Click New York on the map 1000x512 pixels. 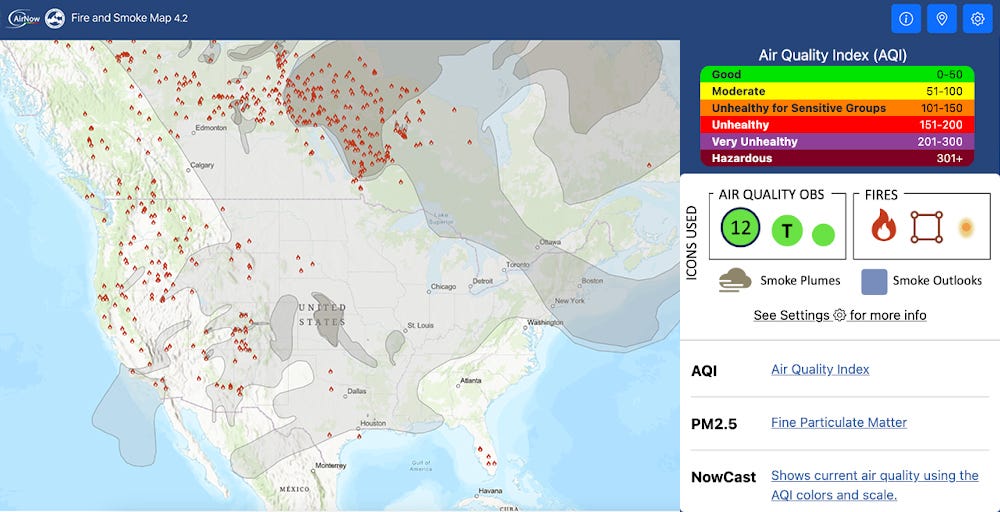pos(569,300)
